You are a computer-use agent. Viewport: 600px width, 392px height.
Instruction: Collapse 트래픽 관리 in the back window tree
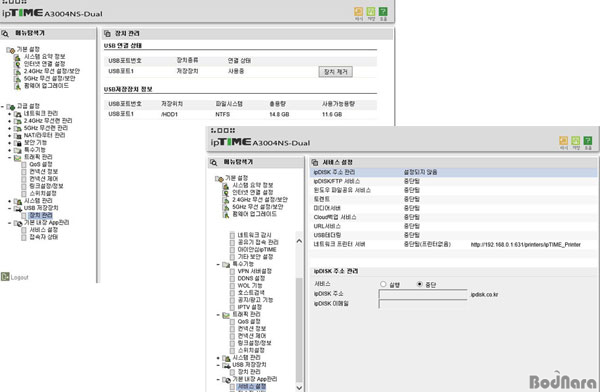(10, 157)
